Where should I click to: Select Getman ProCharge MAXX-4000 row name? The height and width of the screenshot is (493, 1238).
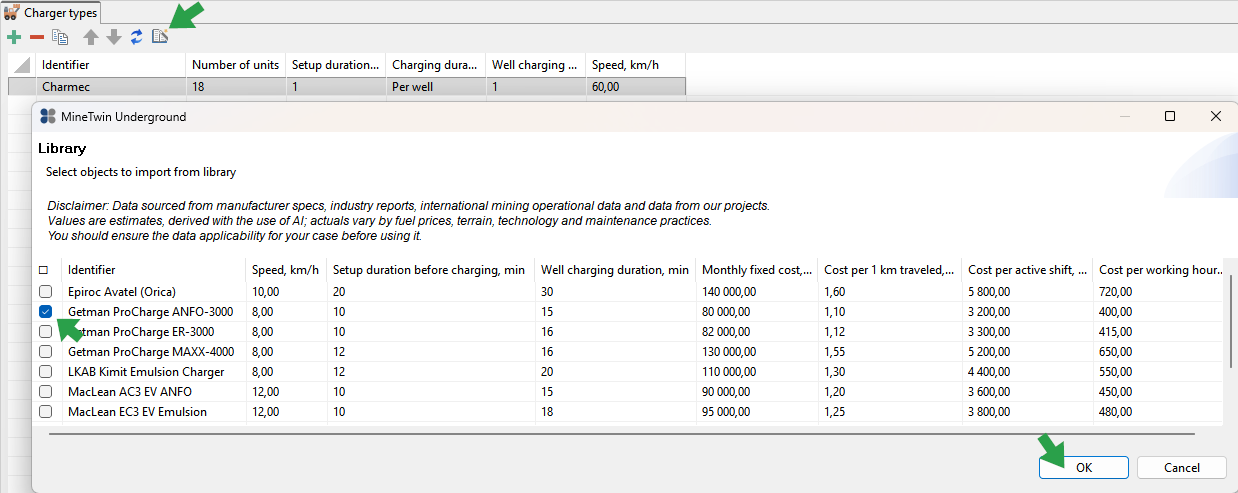(149, 352)
